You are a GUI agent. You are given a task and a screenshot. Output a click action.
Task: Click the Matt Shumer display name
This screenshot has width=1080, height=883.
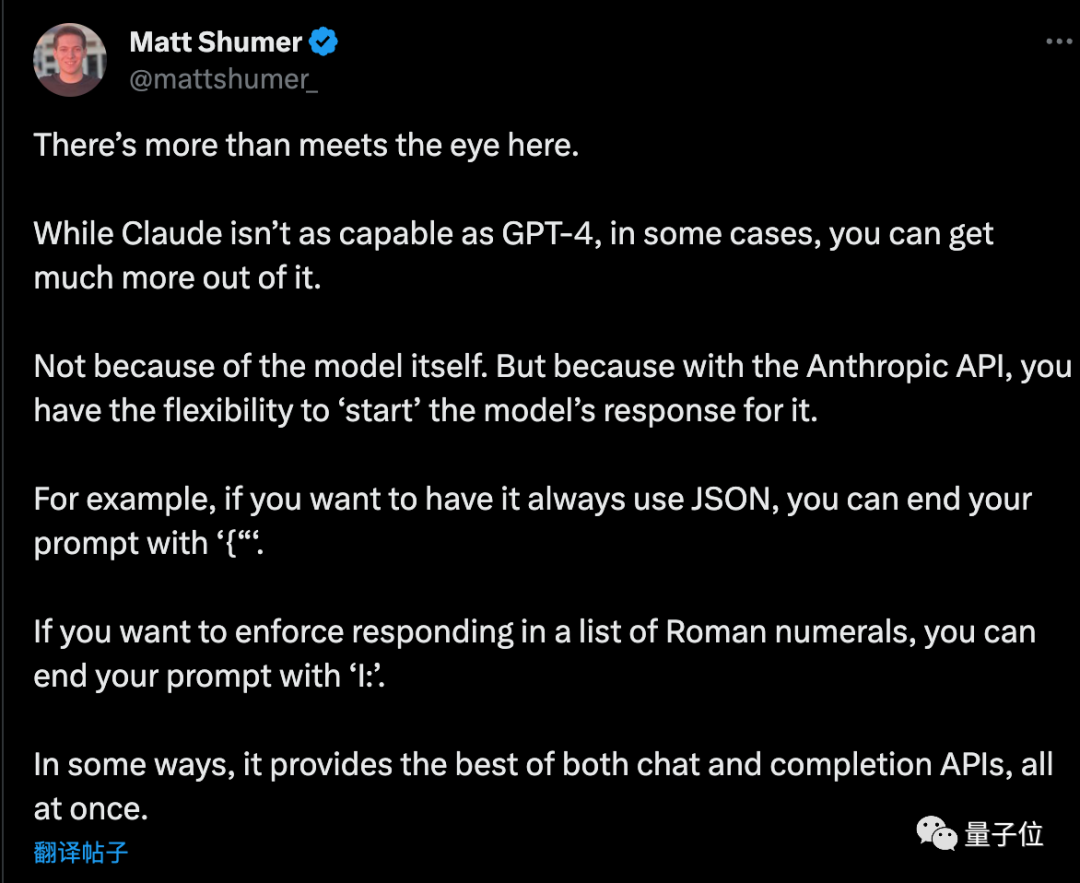click(x=216, y=42)
